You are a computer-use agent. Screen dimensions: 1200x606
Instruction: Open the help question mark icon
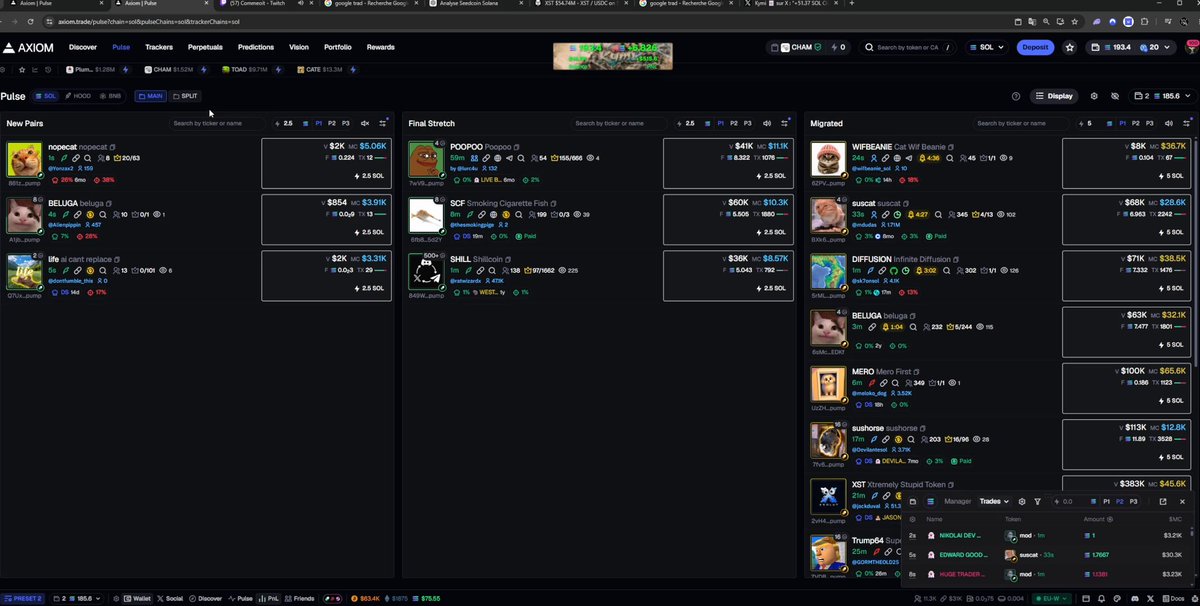(1016, 96)
